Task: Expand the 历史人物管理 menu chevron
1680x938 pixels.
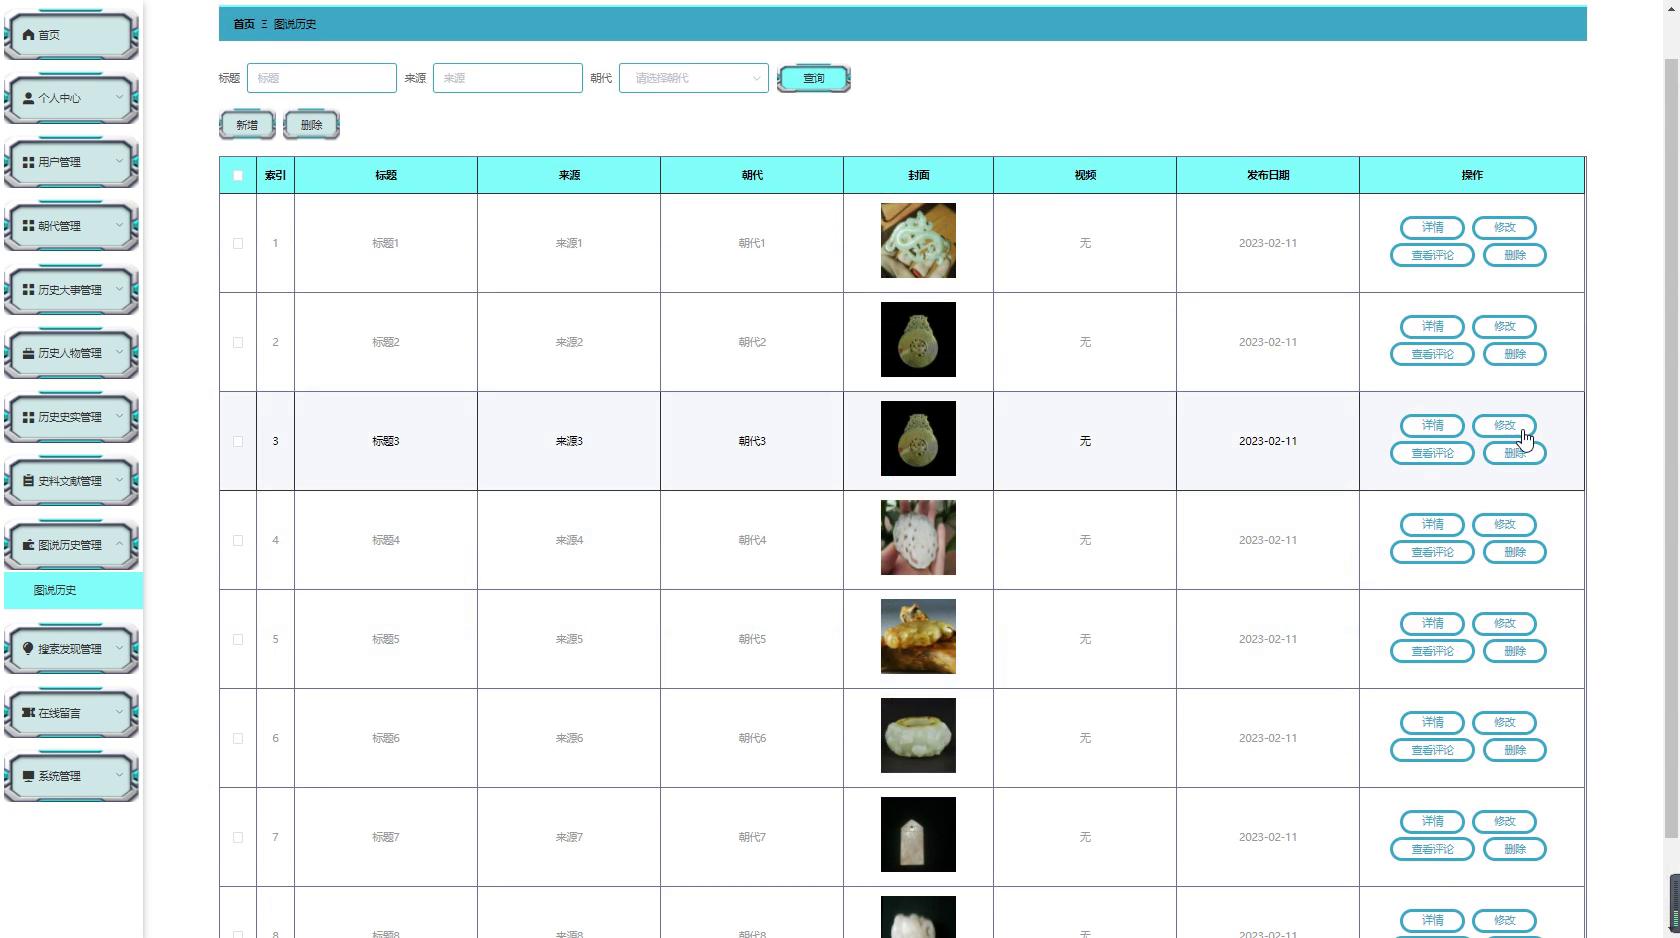Action: click(119, 353)
